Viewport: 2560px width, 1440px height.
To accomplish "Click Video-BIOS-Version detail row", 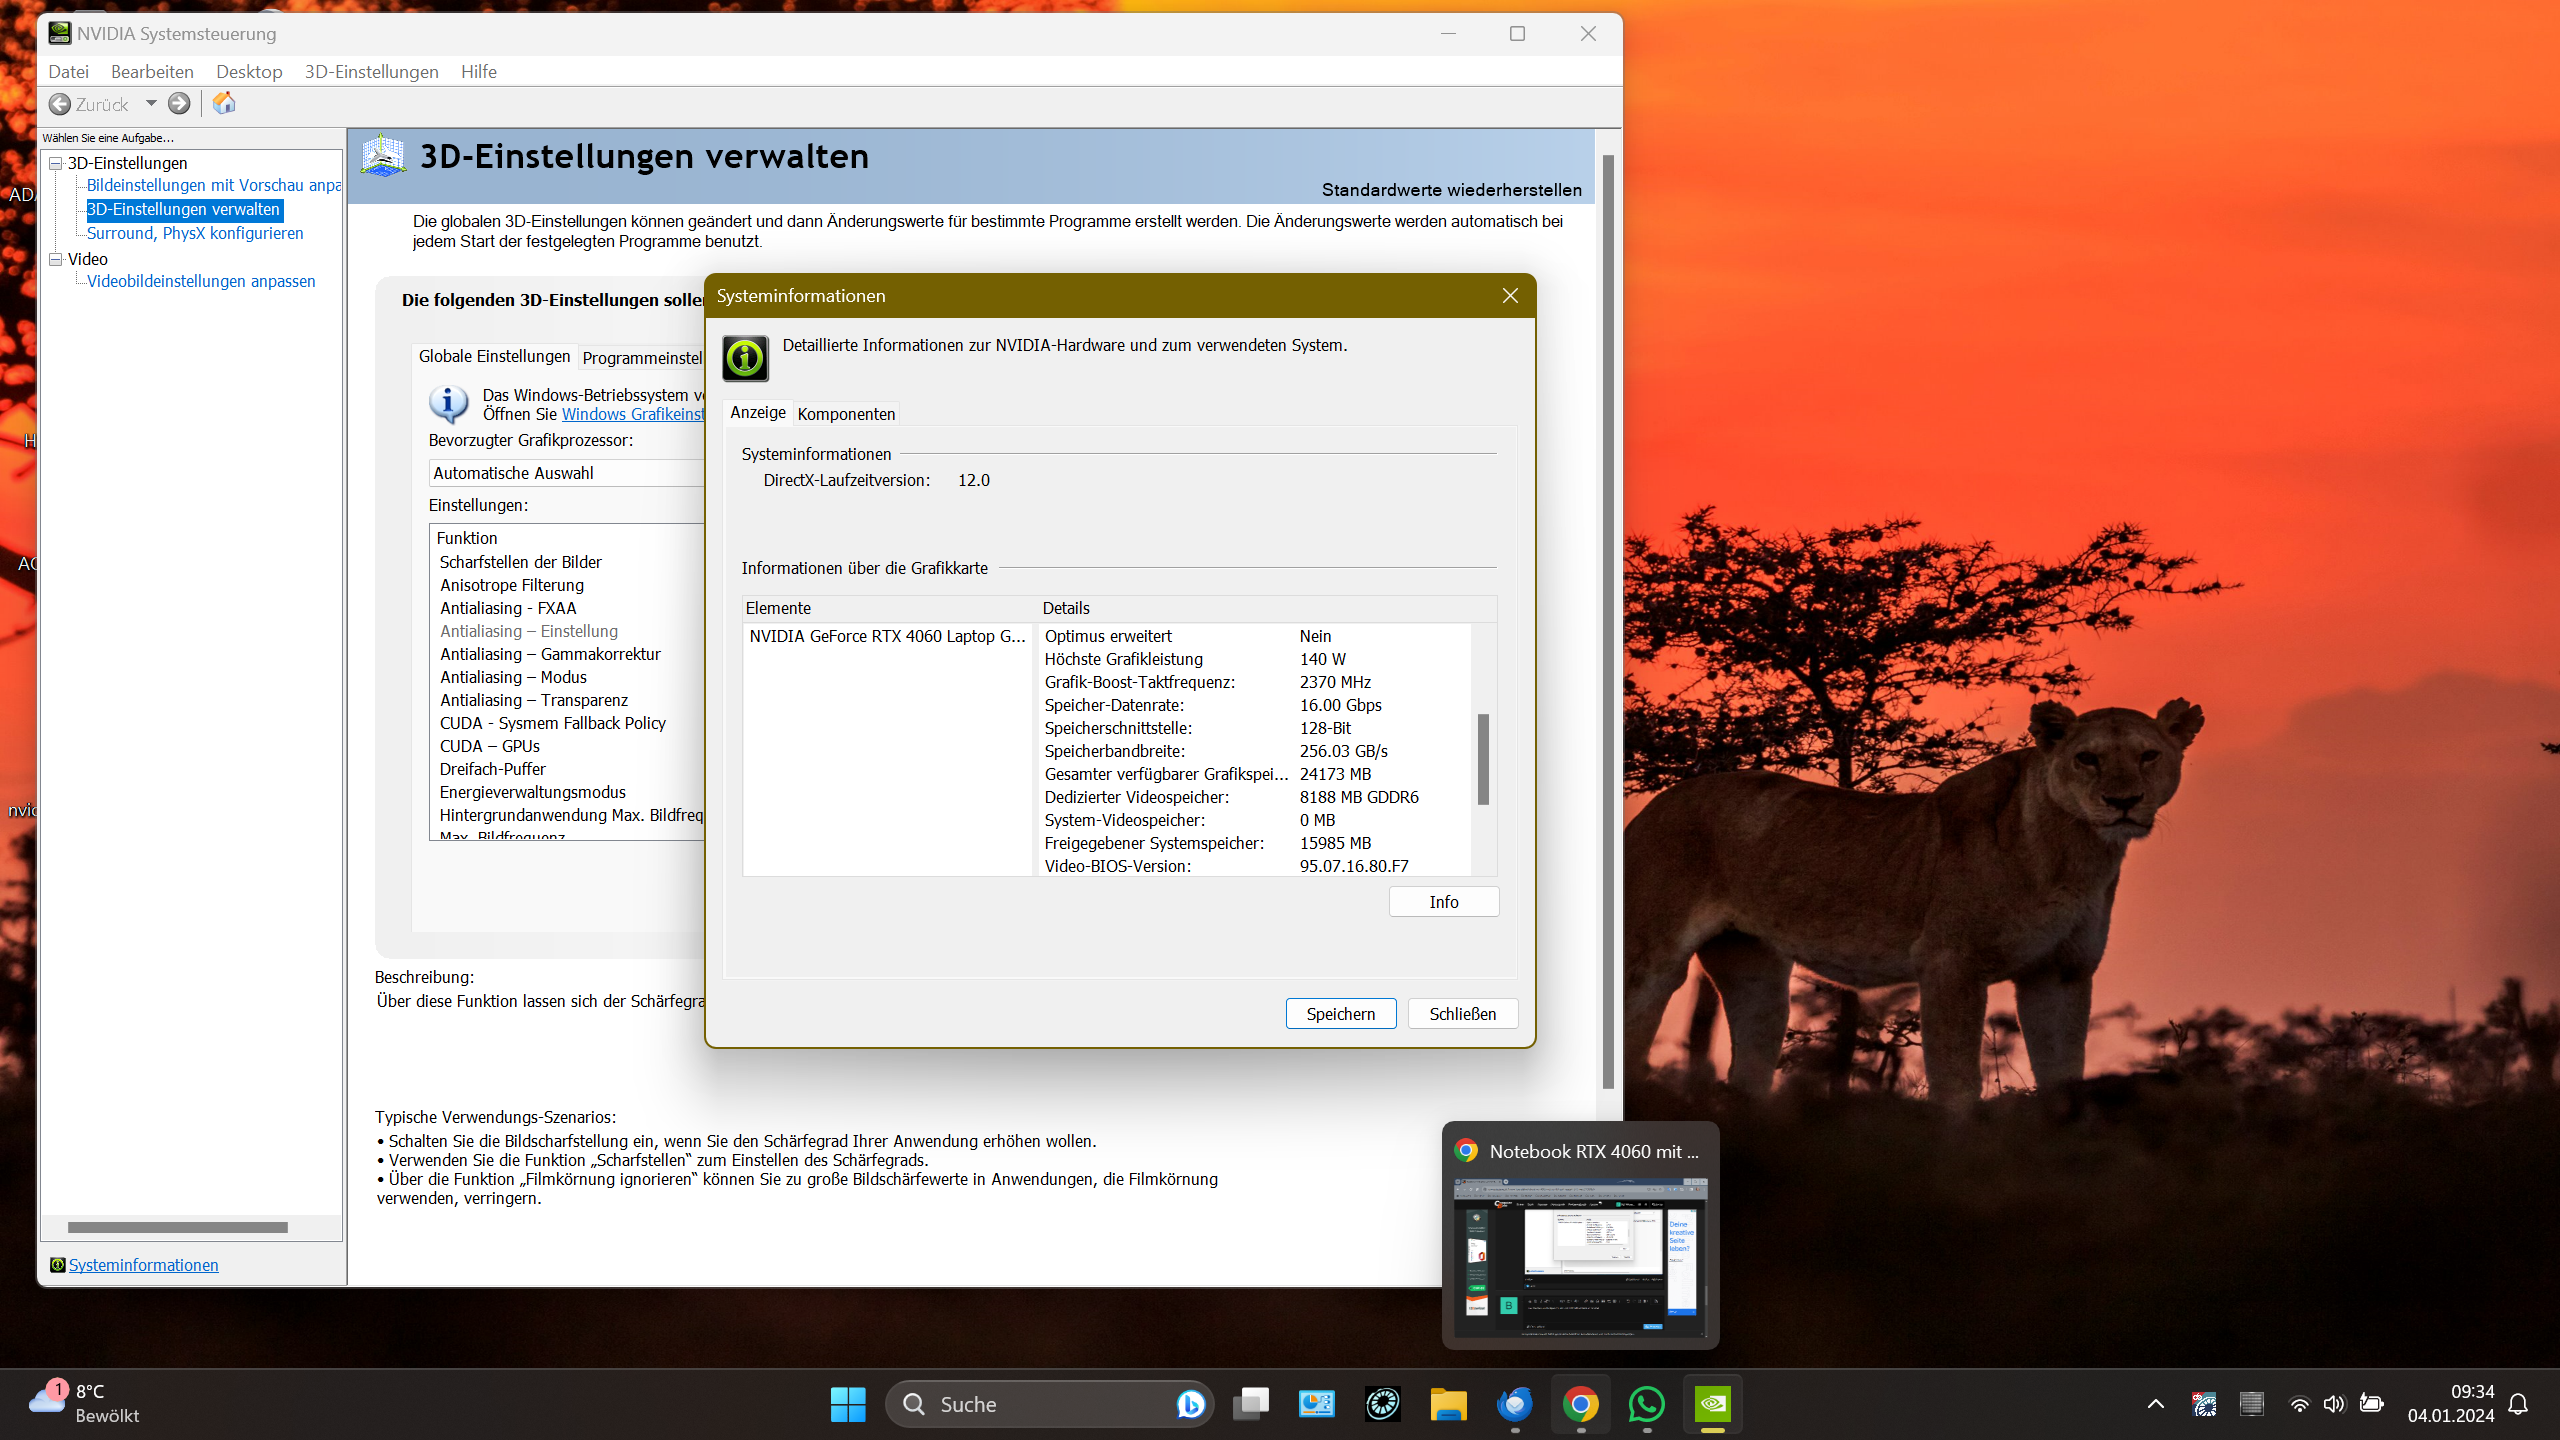I will coord(1255,866).
